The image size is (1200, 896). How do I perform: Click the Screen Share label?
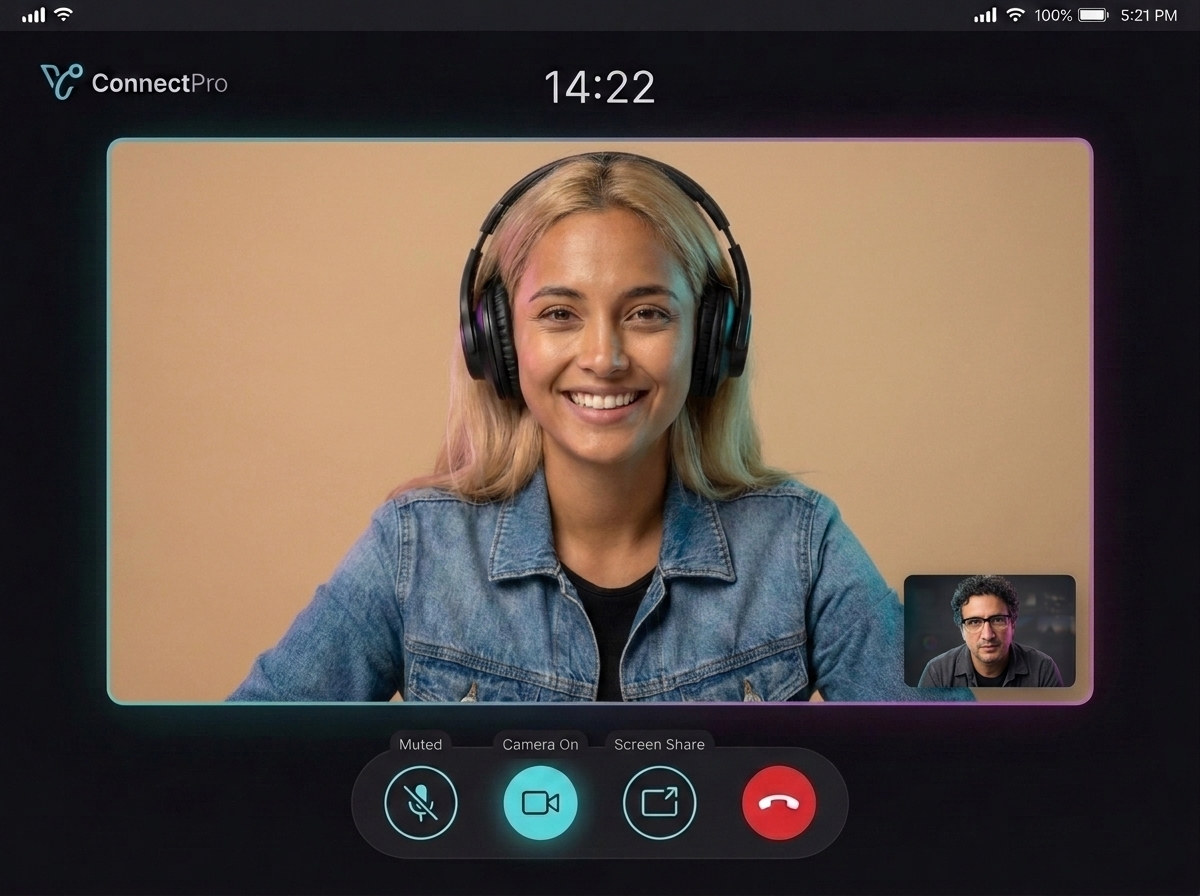click(659, 744)
